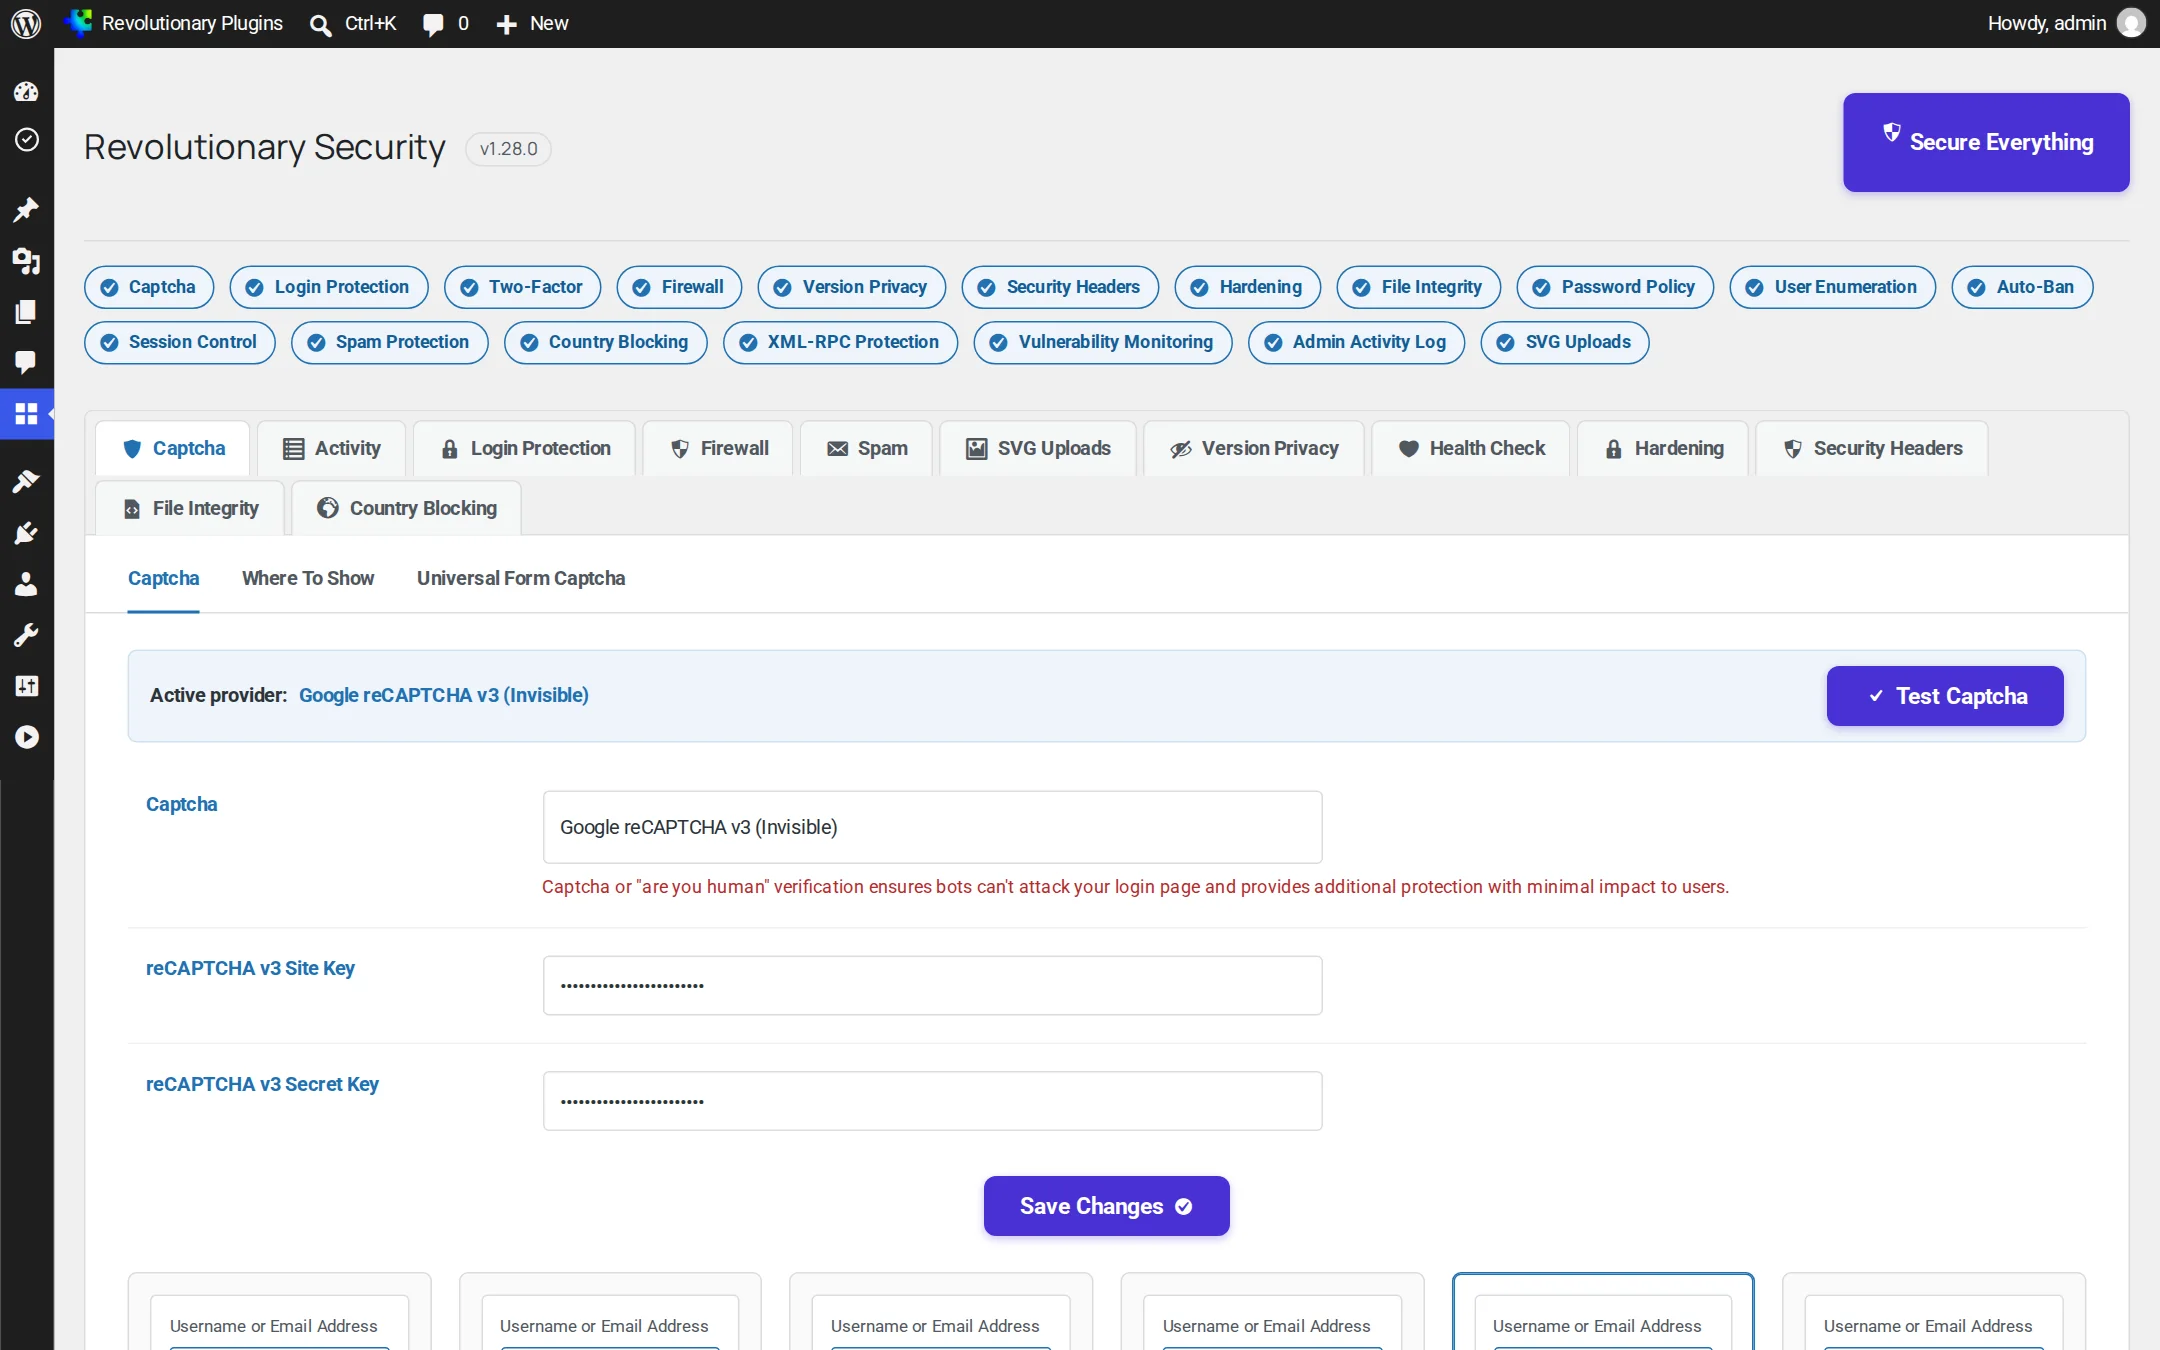Click the Admin Activity Log pill
Screen dimensions: 2160x1350
1356,342
